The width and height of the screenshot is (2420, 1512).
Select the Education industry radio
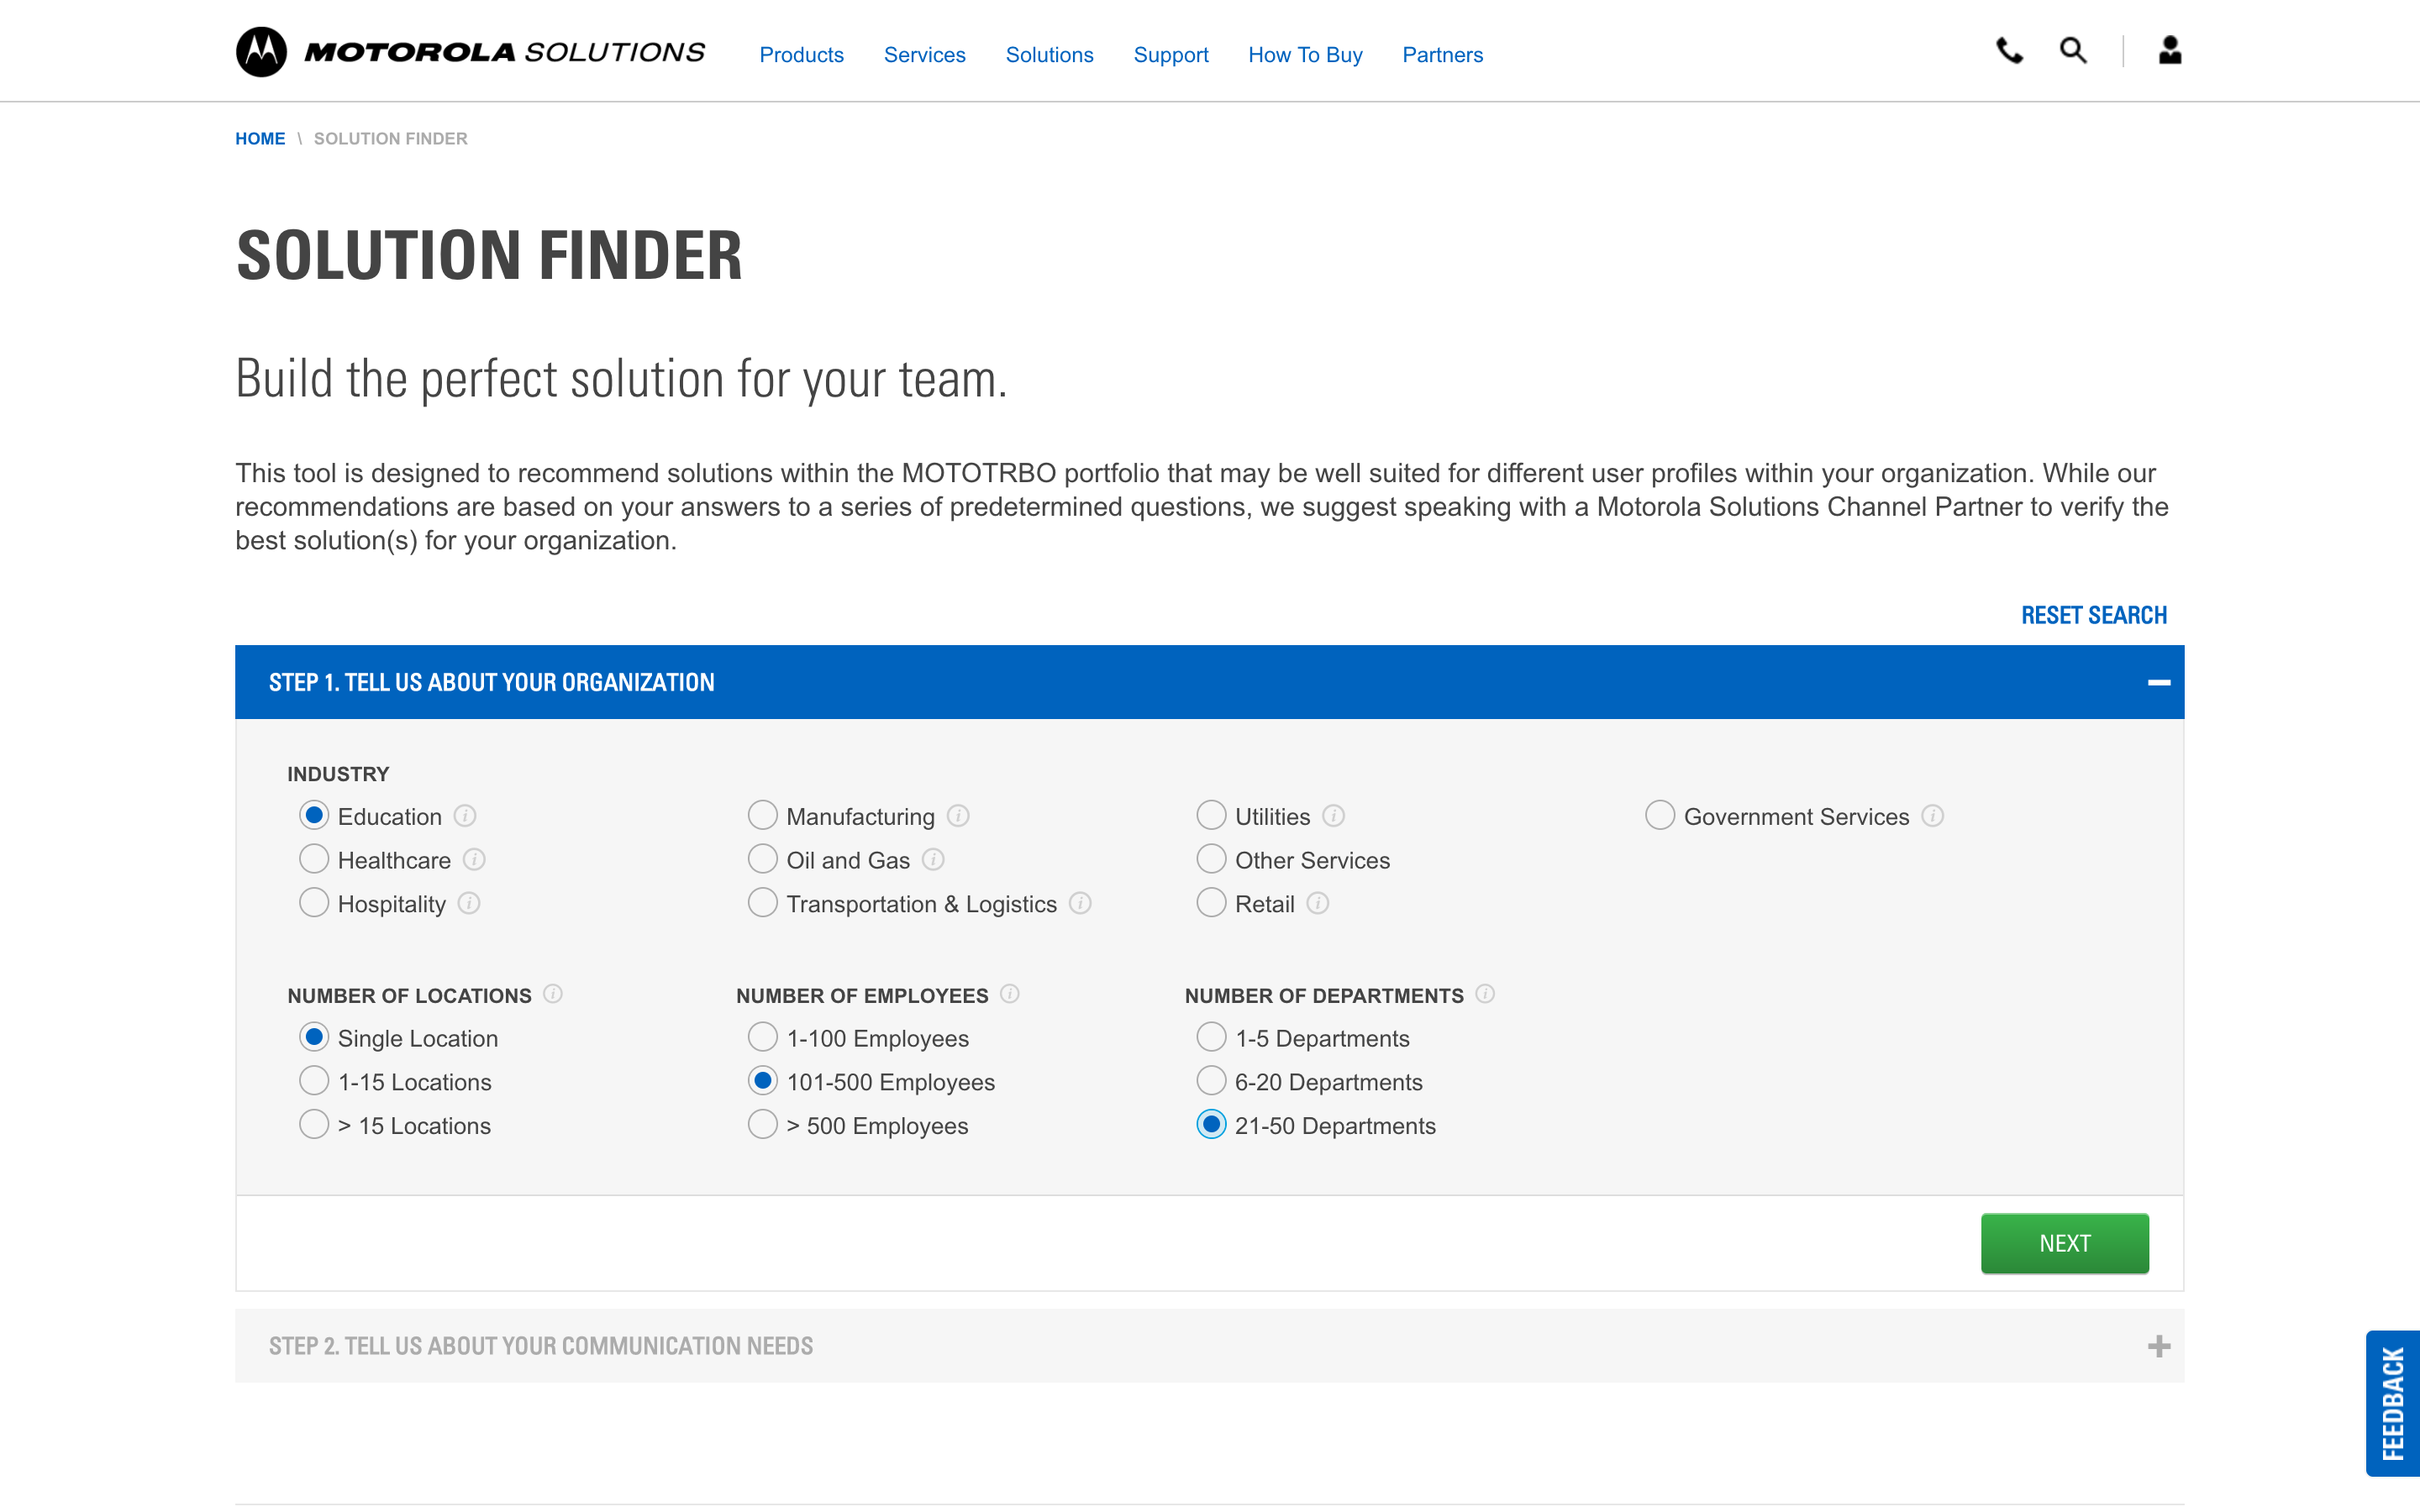pyautogui.click(x=314, y=816)
